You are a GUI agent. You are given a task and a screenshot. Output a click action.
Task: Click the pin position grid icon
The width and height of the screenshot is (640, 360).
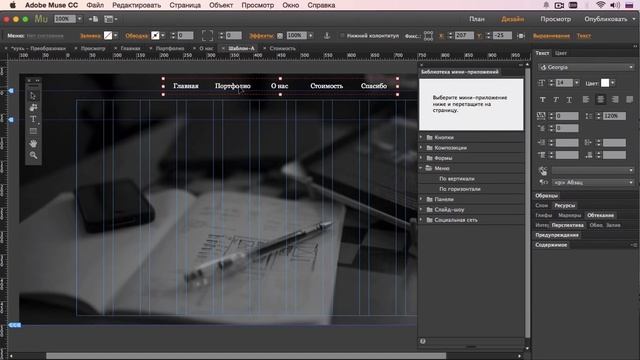[x=428, y=36]
